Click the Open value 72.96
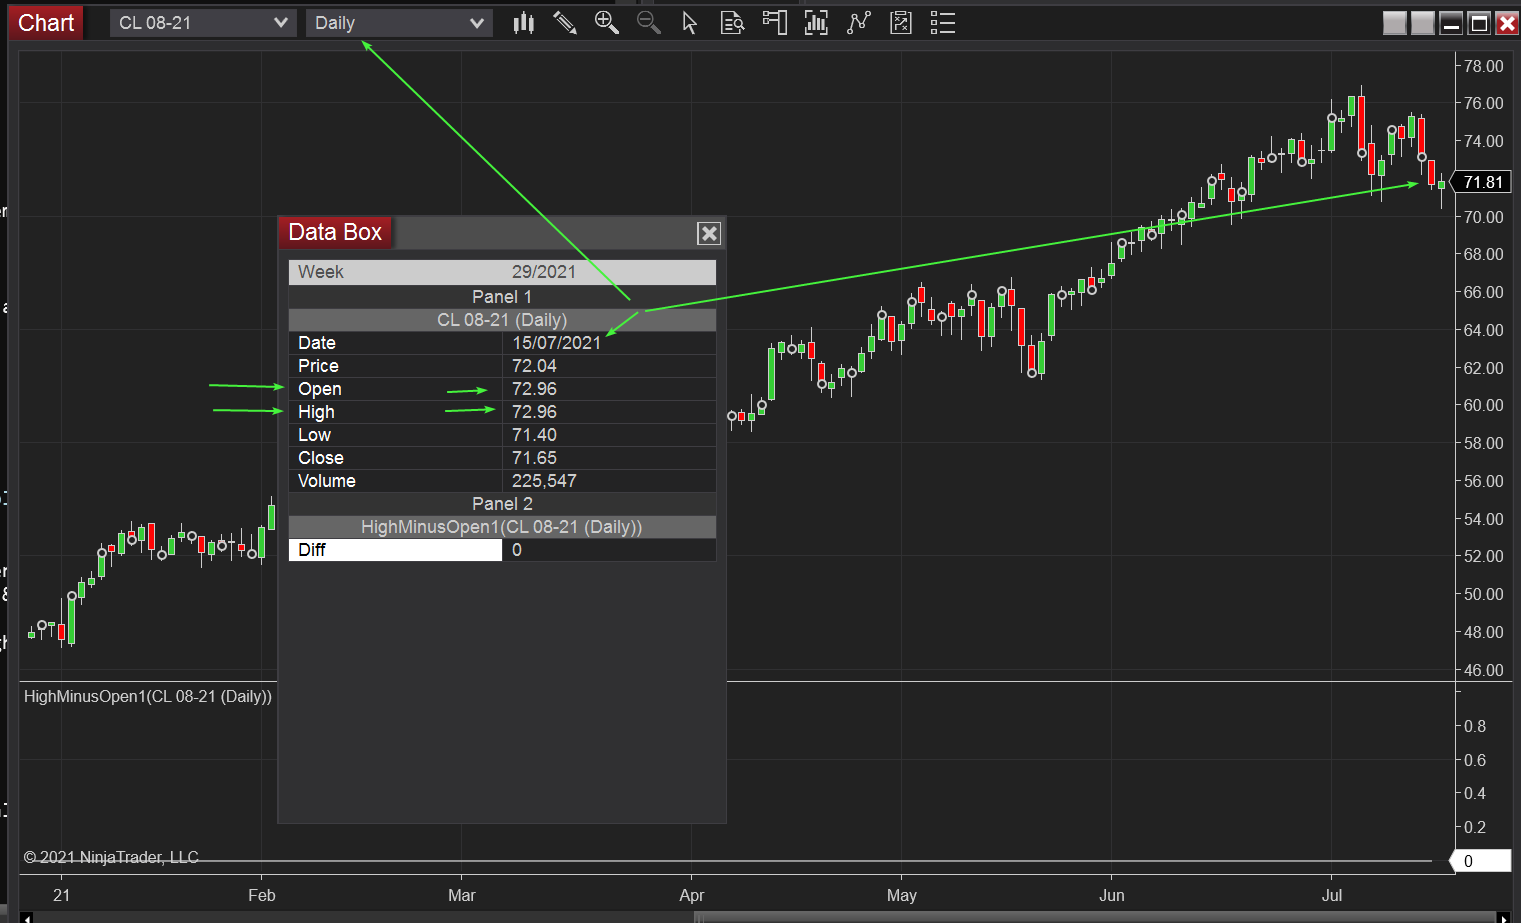This screenshot has width=1521, height=923. coord(534,389)
